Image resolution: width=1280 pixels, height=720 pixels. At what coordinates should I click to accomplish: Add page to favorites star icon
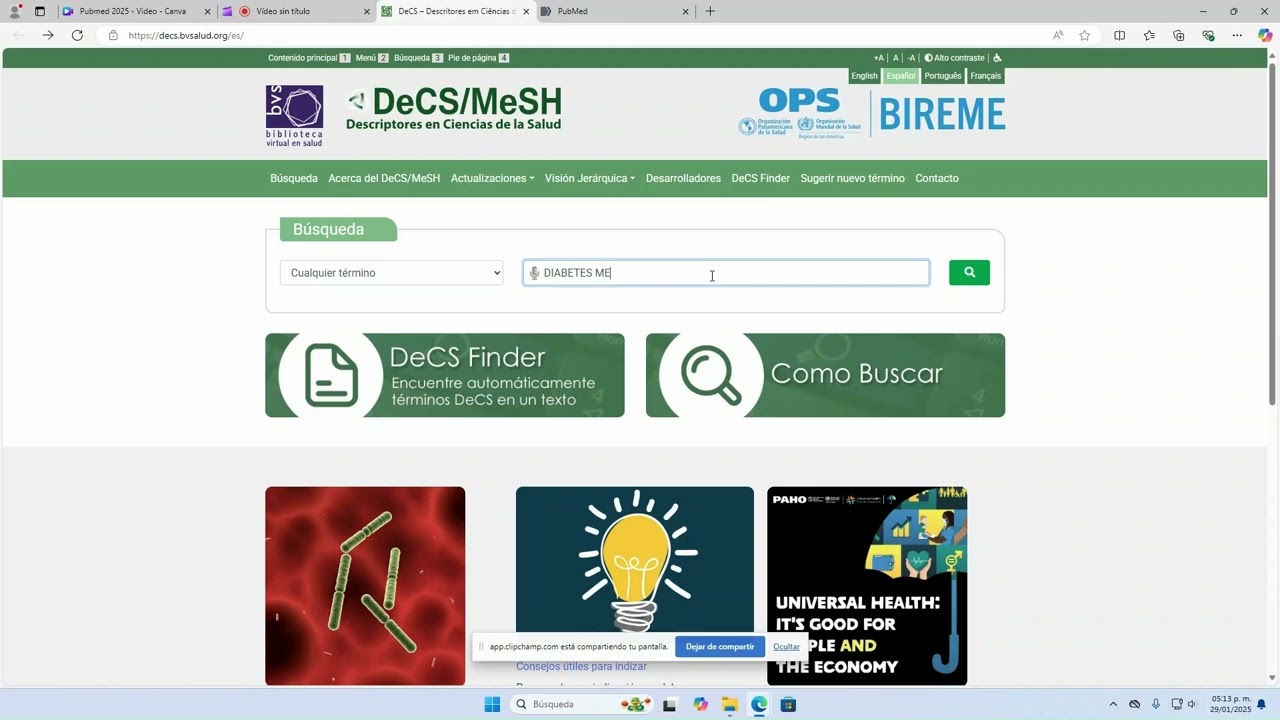(x=1085, y=35)
